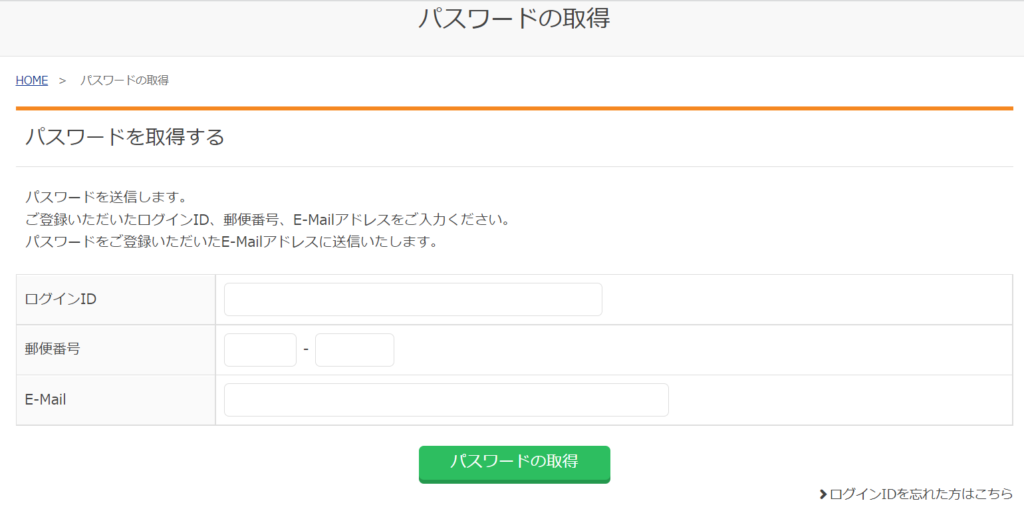Viewport: 1024px width, 519px height.
Task: Click the first 郵便番号 input box
Action: [x=260, y=350]
